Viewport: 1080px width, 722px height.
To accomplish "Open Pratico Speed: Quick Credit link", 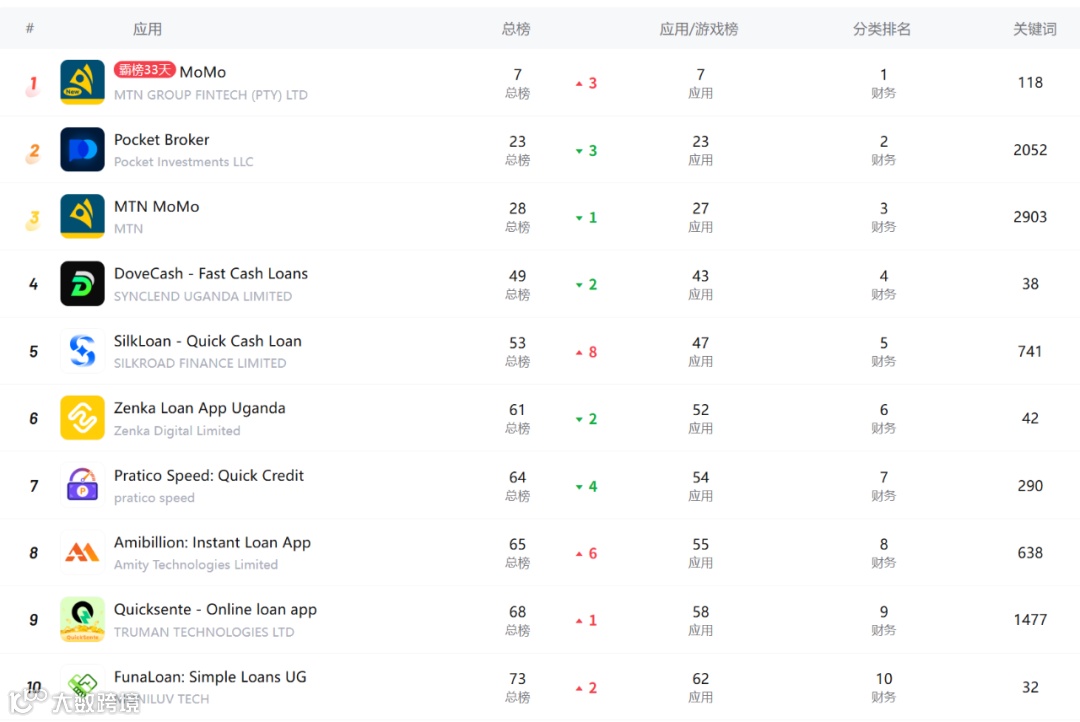I will 209,475.
